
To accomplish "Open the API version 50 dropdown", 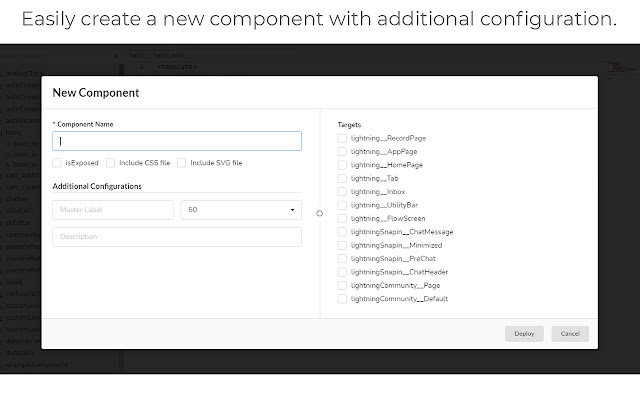I will pos(241,210).
